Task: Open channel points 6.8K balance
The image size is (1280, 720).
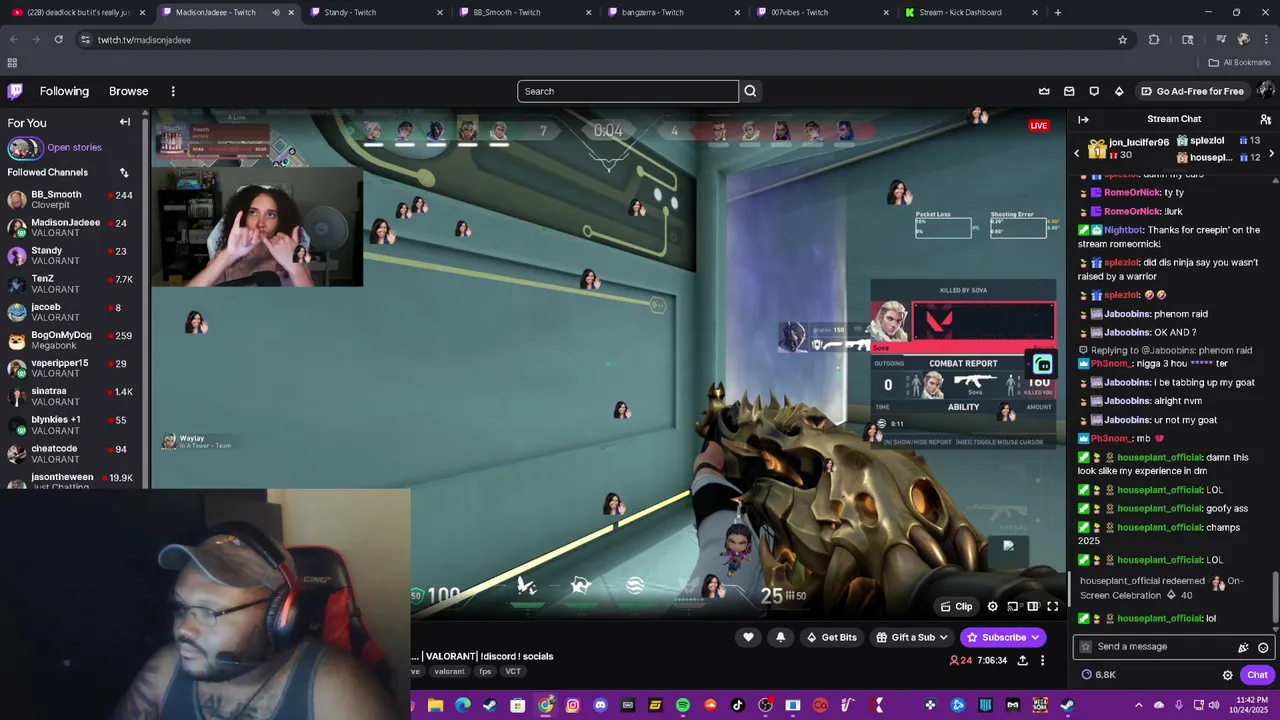Action: 1098,675
